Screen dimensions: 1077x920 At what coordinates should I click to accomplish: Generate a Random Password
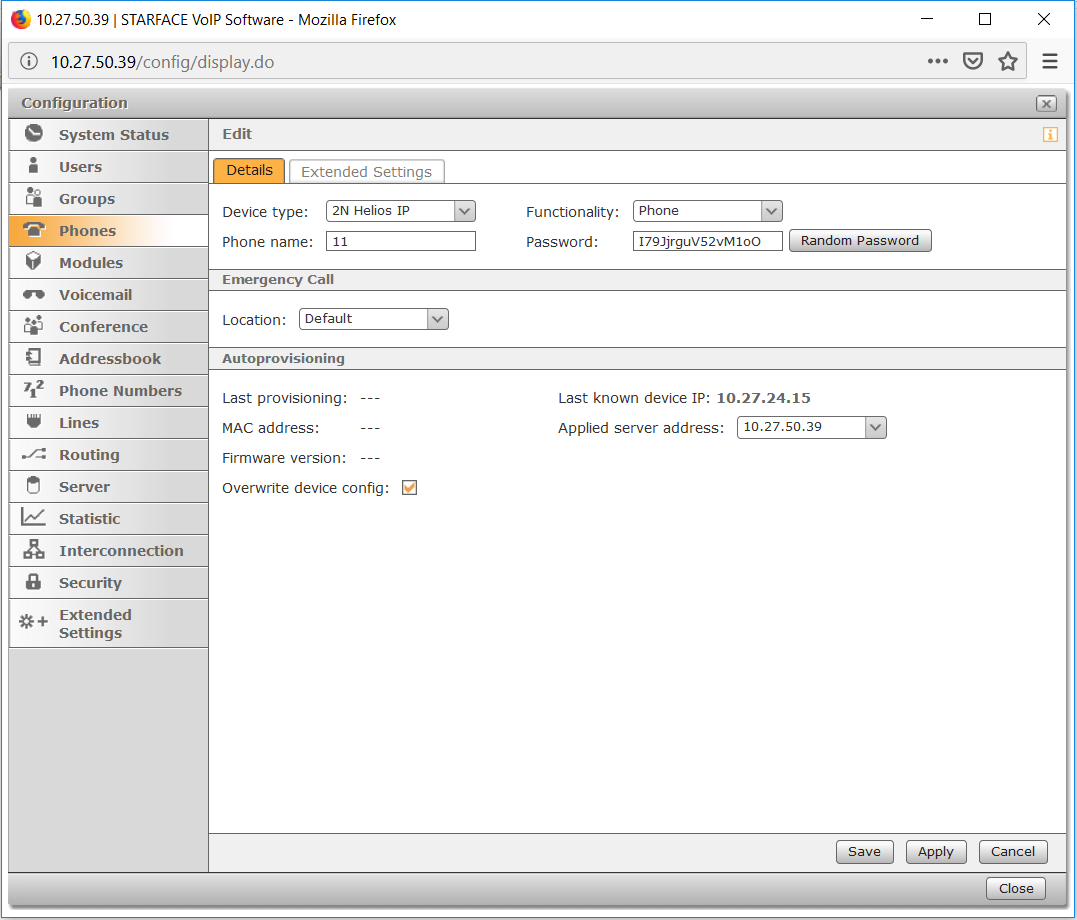click(x=860, y=241)
